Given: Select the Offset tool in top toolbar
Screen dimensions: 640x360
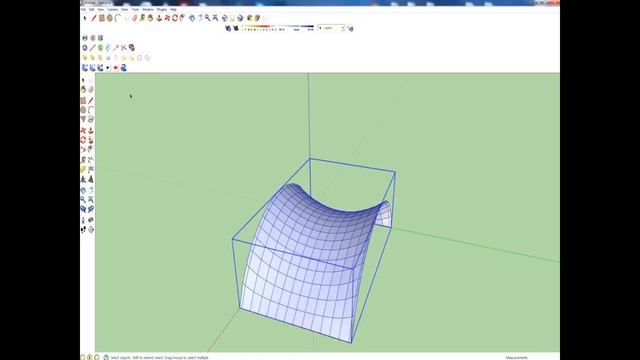Looking at the screenshot, I should pyautogui.click(x=182, y=18).
